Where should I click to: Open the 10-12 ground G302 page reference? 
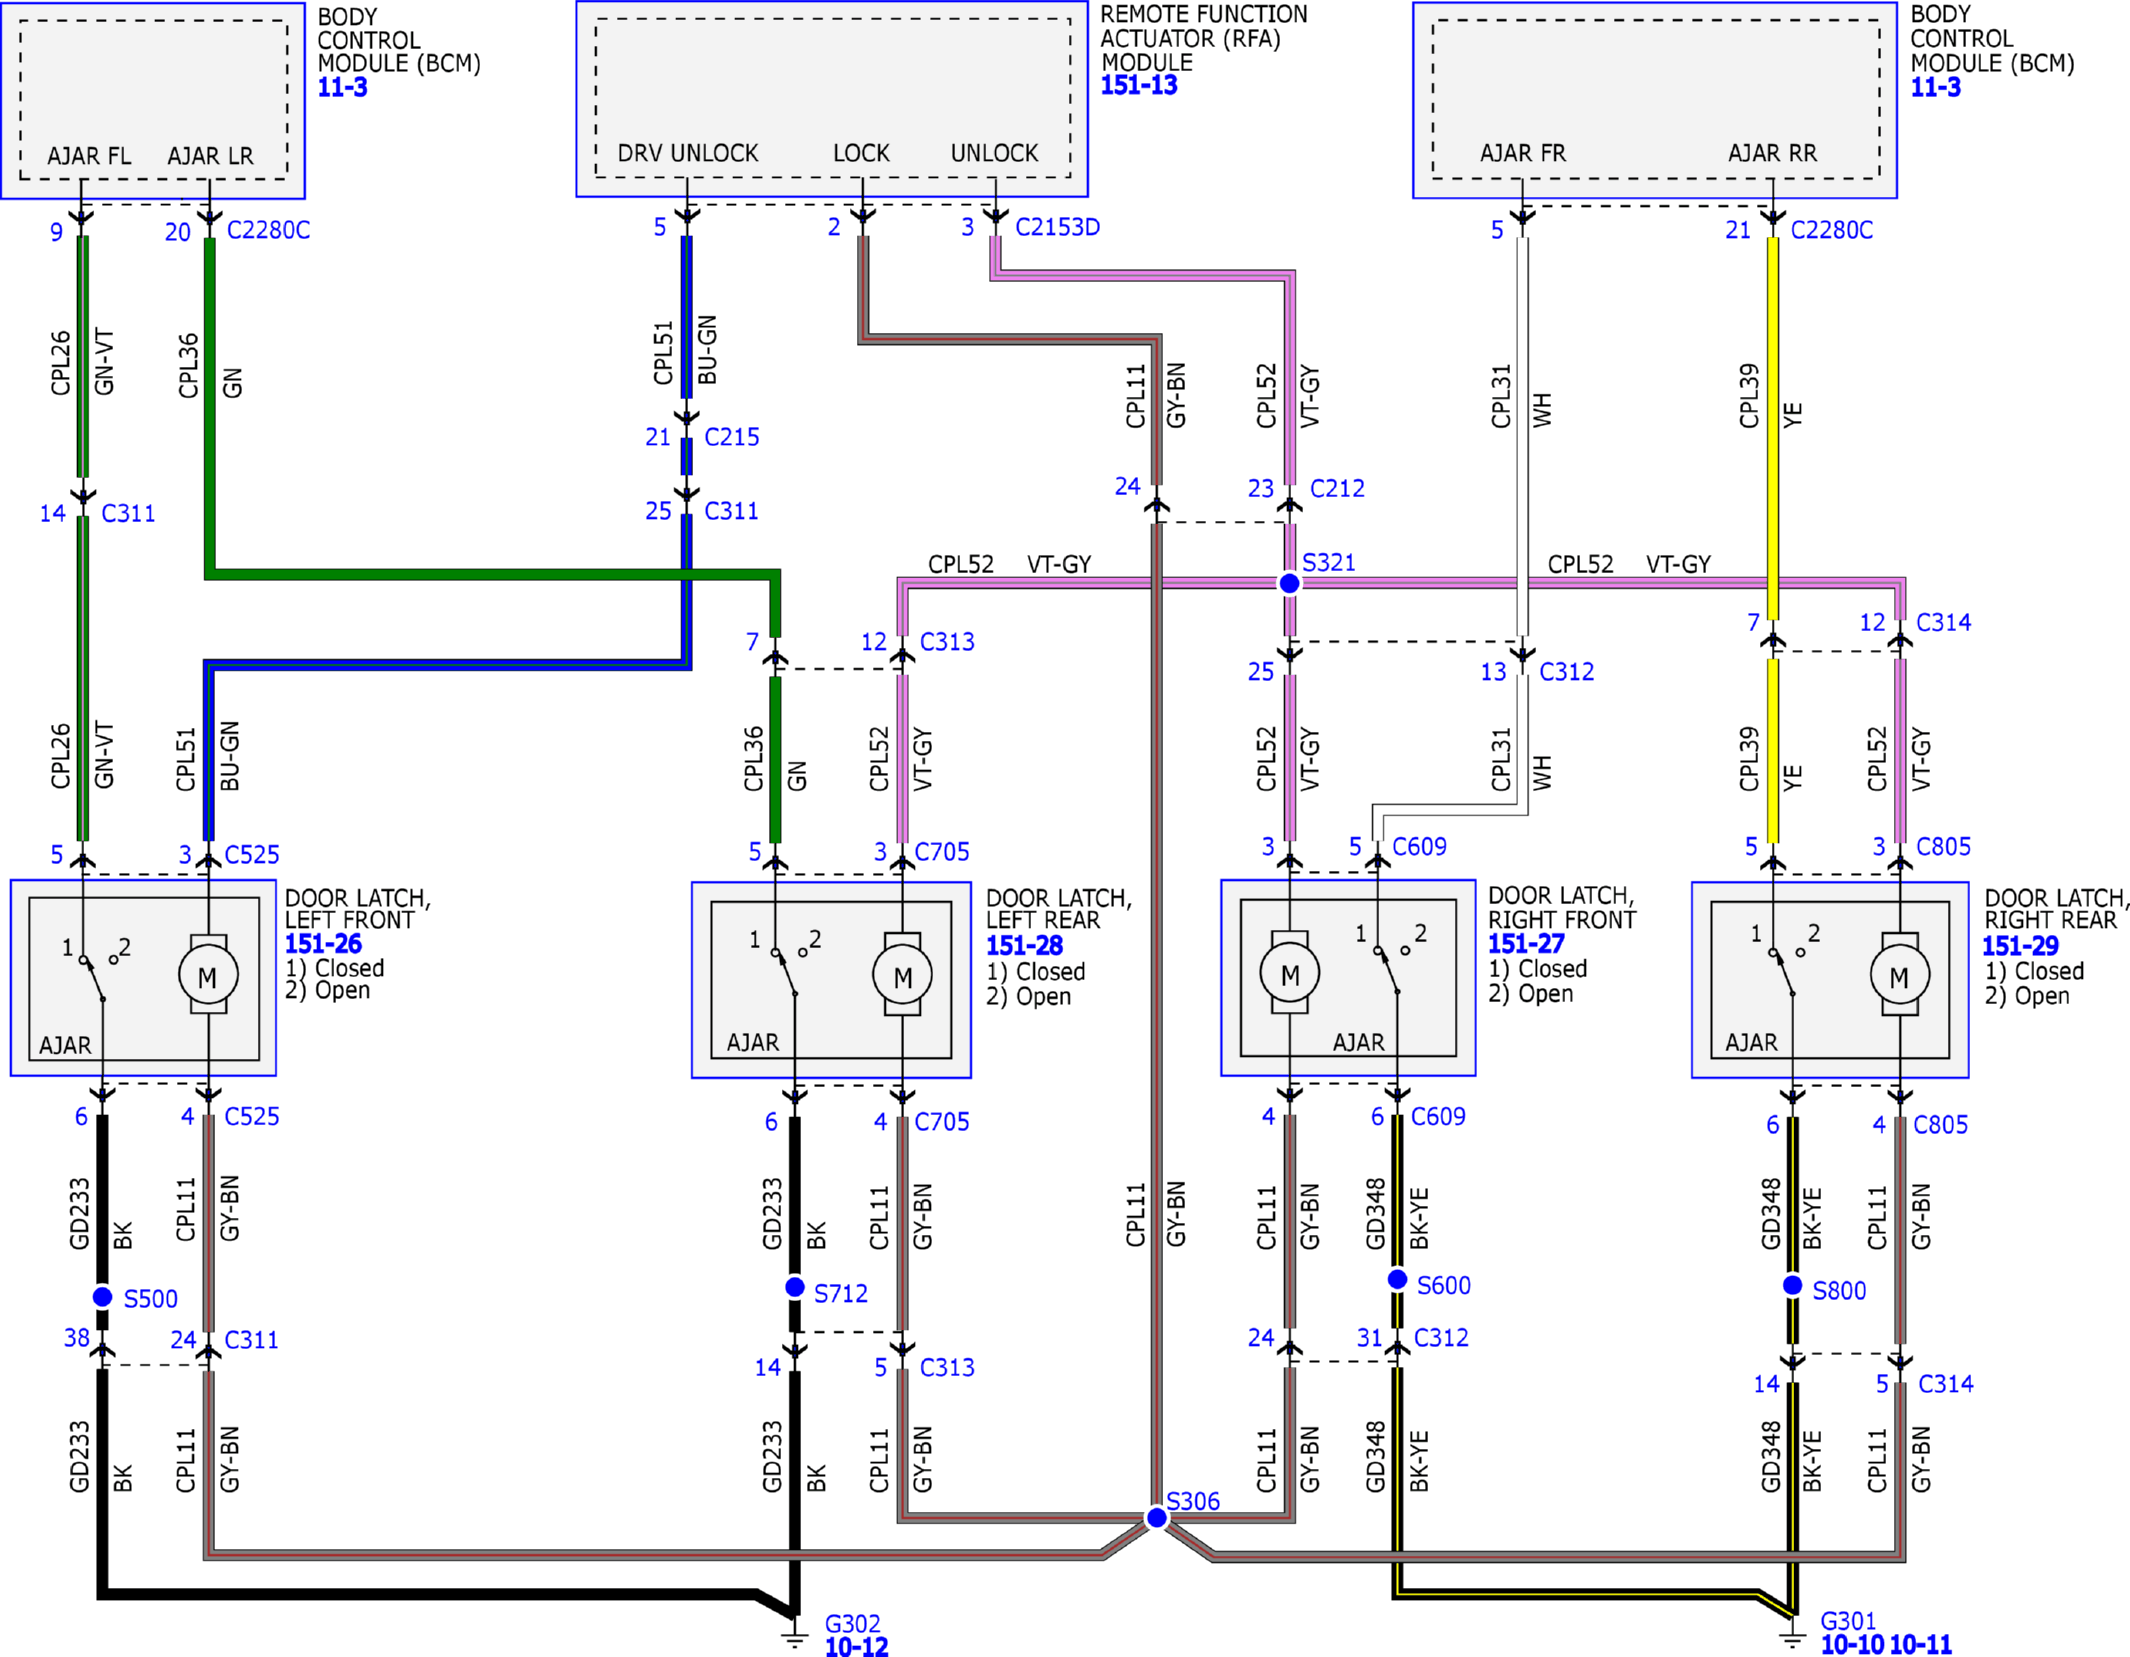click(856, 1646)
